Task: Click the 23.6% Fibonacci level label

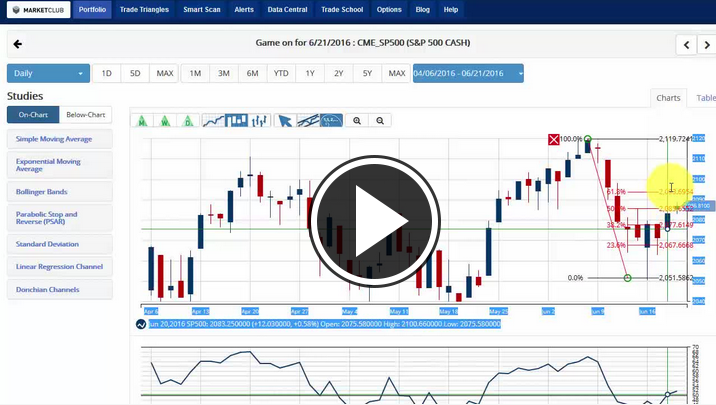Action: coord(616,246)
